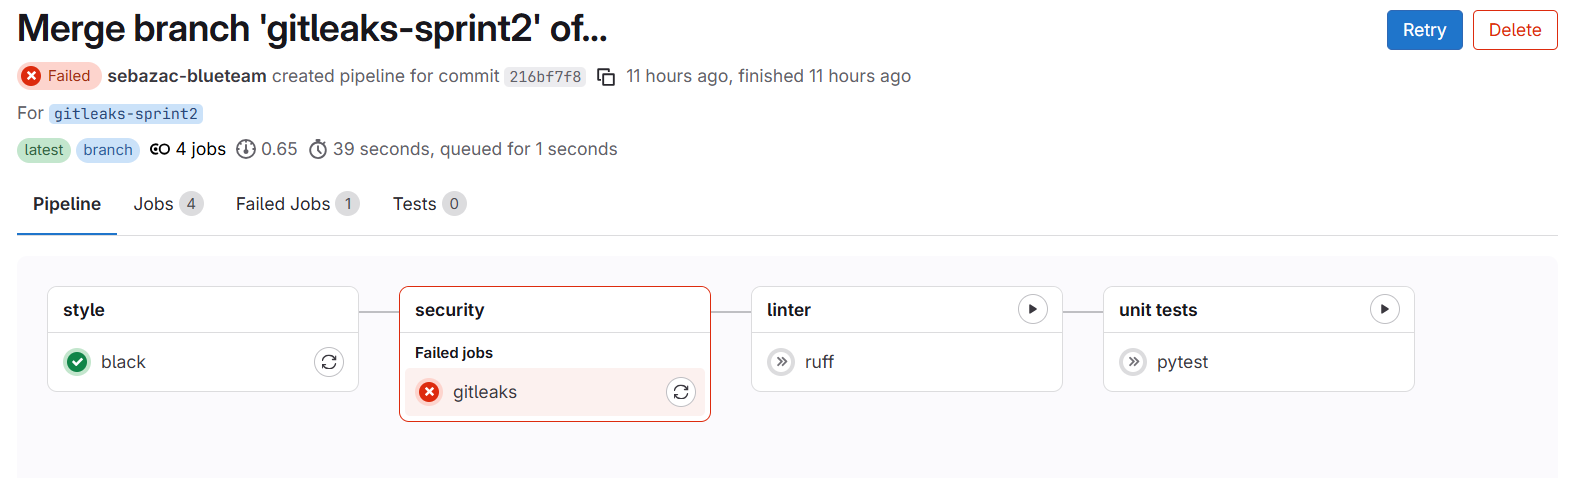
Task: Switch to the Pipeline tab
Action: point(67,204)
